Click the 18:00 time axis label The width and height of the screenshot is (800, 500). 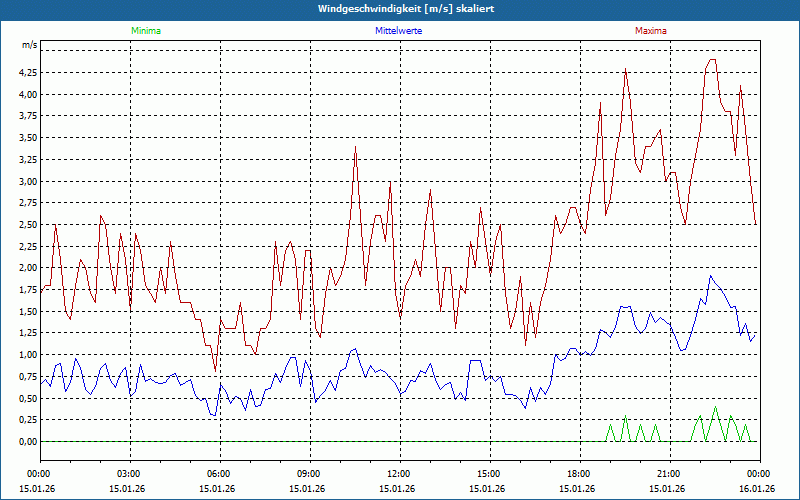tap(578, 474)
